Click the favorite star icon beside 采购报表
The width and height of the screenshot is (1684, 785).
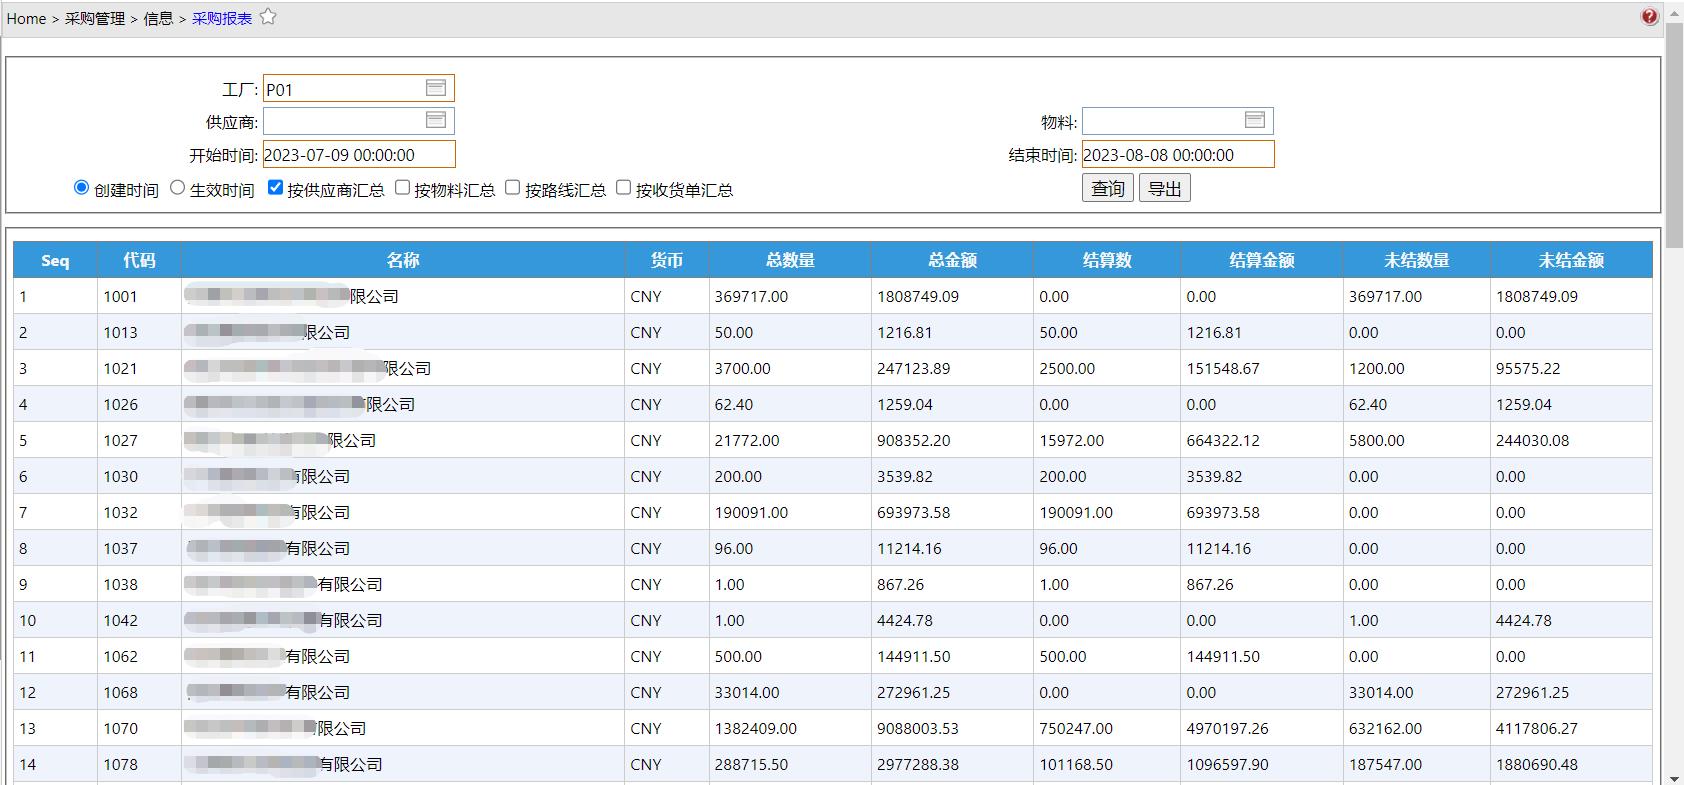click(x=268, y=17)
